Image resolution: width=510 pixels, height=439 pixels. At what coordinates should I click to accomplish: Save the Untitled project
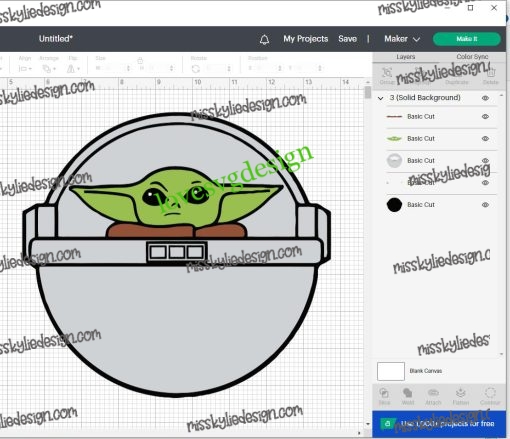[x=347, y=39]
